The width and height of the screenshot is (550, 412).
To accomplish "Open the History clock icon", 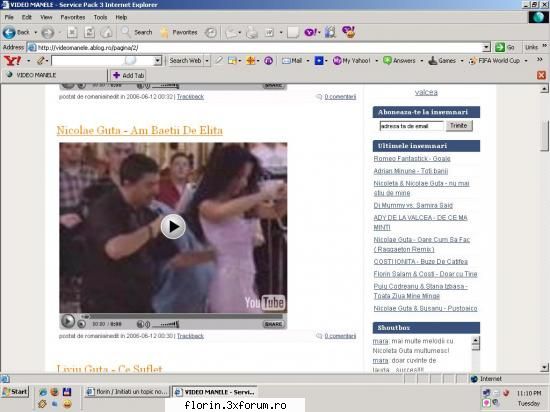I will (211, 32).
